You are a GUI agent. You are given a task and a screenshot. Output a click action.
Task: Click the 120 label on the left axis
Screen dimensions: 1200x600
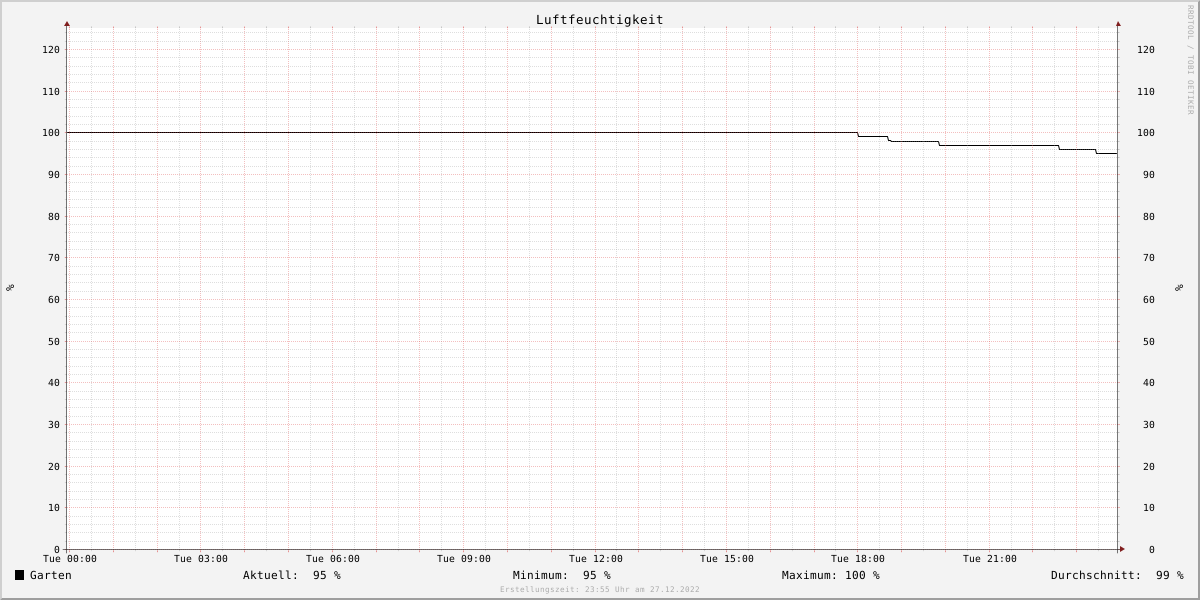point(51,50)
